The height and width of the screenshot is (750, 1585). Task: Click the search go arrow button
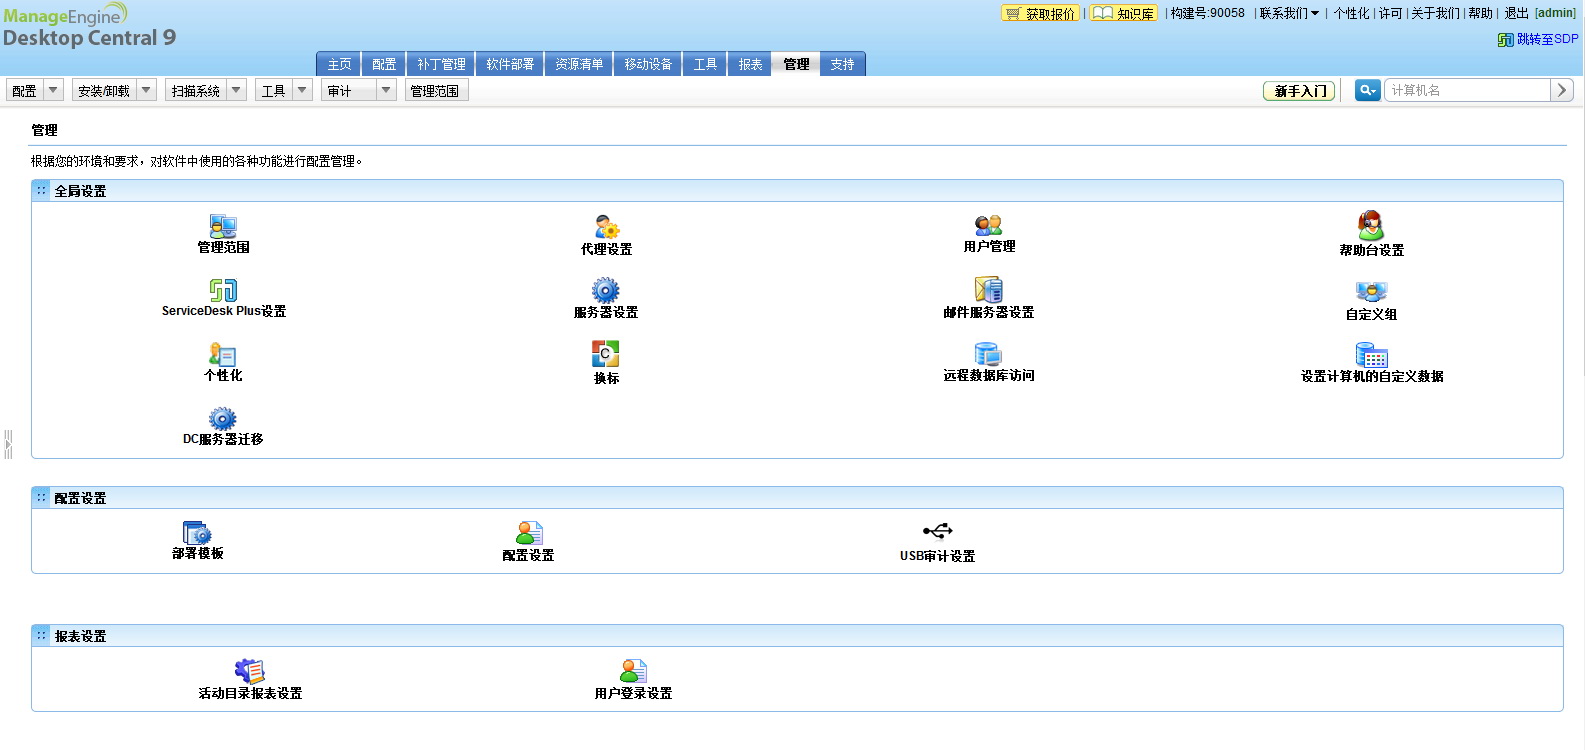pyautogui.click(x=1562, y=90)
